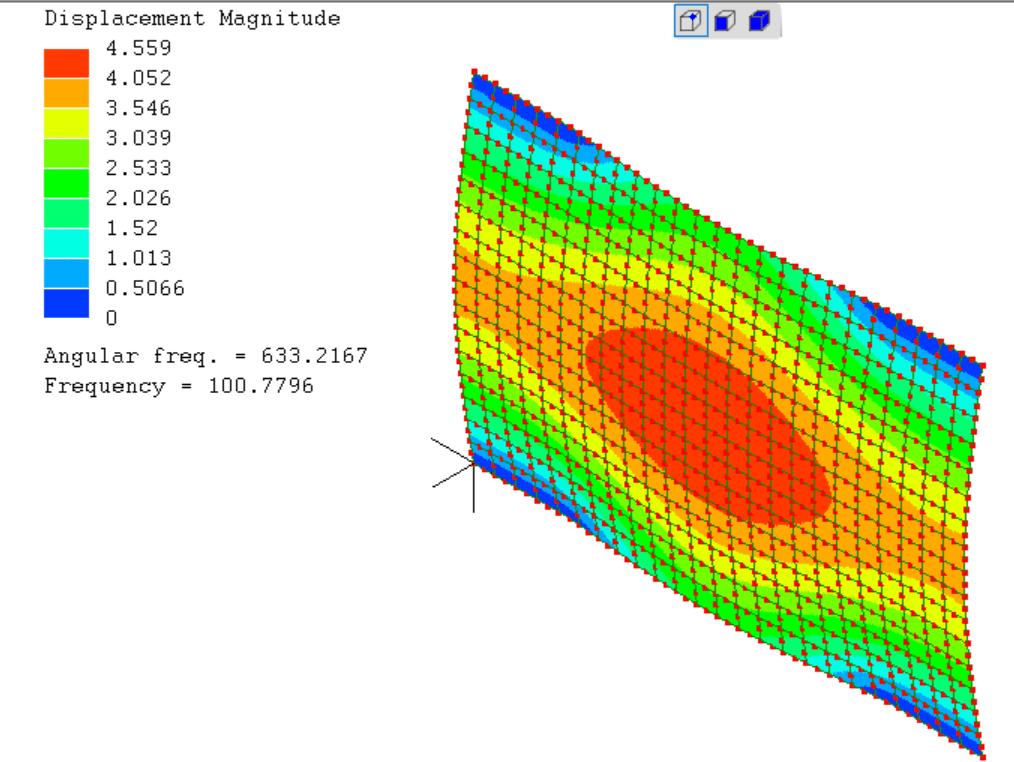Click the orange 4.052 legend swatch

coord(66,93)
